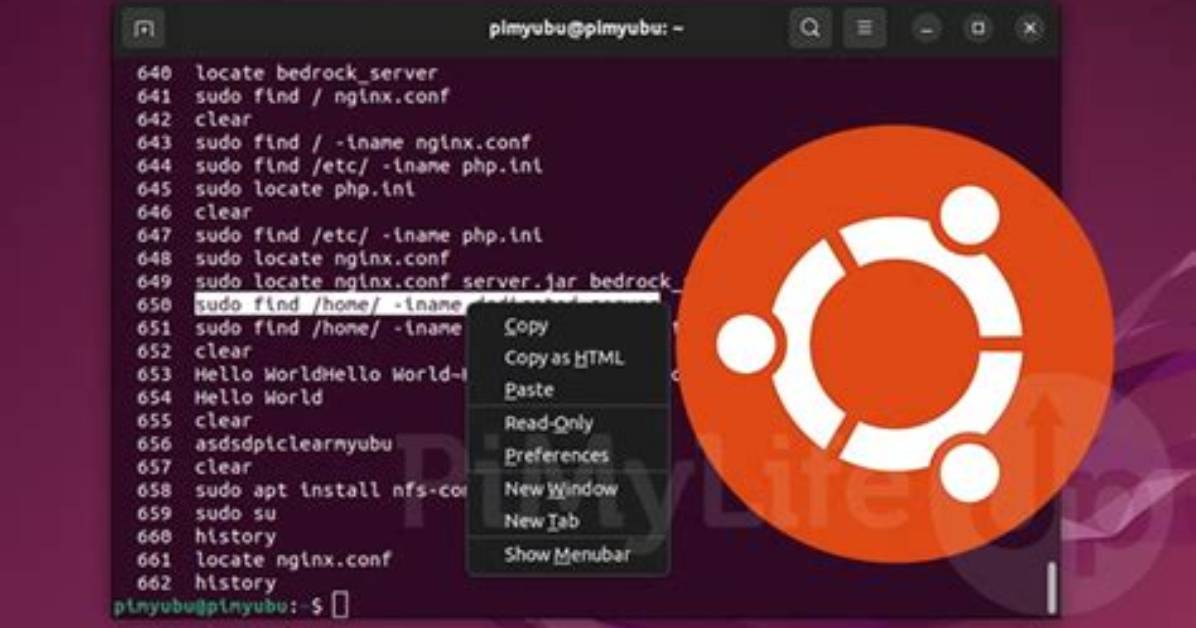Open a new terminal tab with the header icon
Image resolution: width=1196 pixels, height=628 pixels.
click(143, 29)
